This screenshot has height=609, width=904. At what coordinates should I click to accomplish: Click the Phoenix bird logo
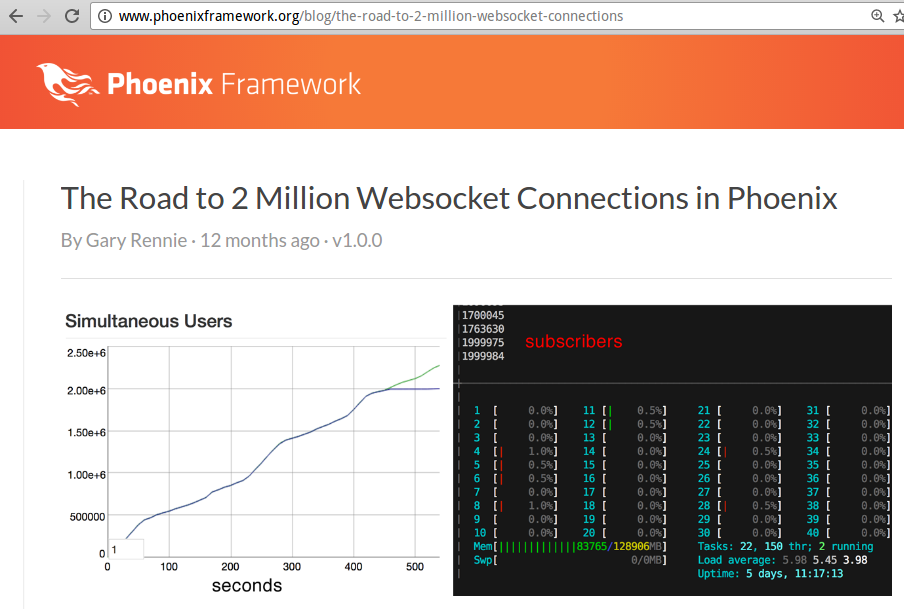pyautogui.click(x=67, y=84)
